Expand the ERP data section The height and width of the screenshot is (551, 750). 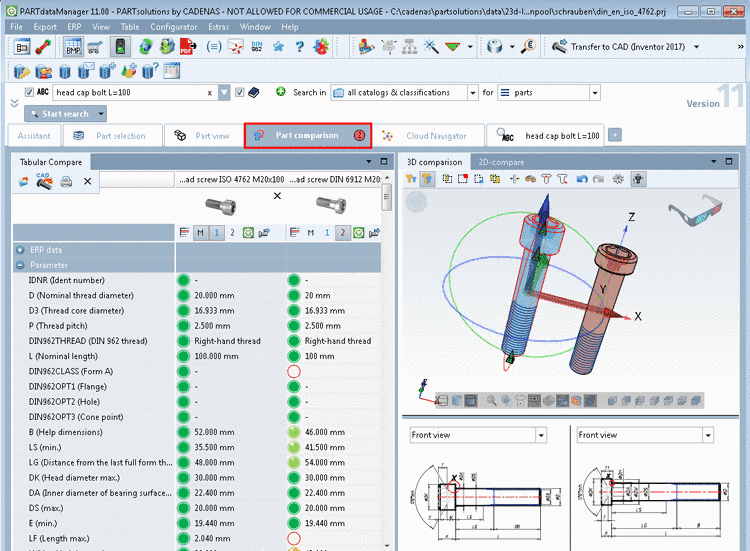[20, 249]
